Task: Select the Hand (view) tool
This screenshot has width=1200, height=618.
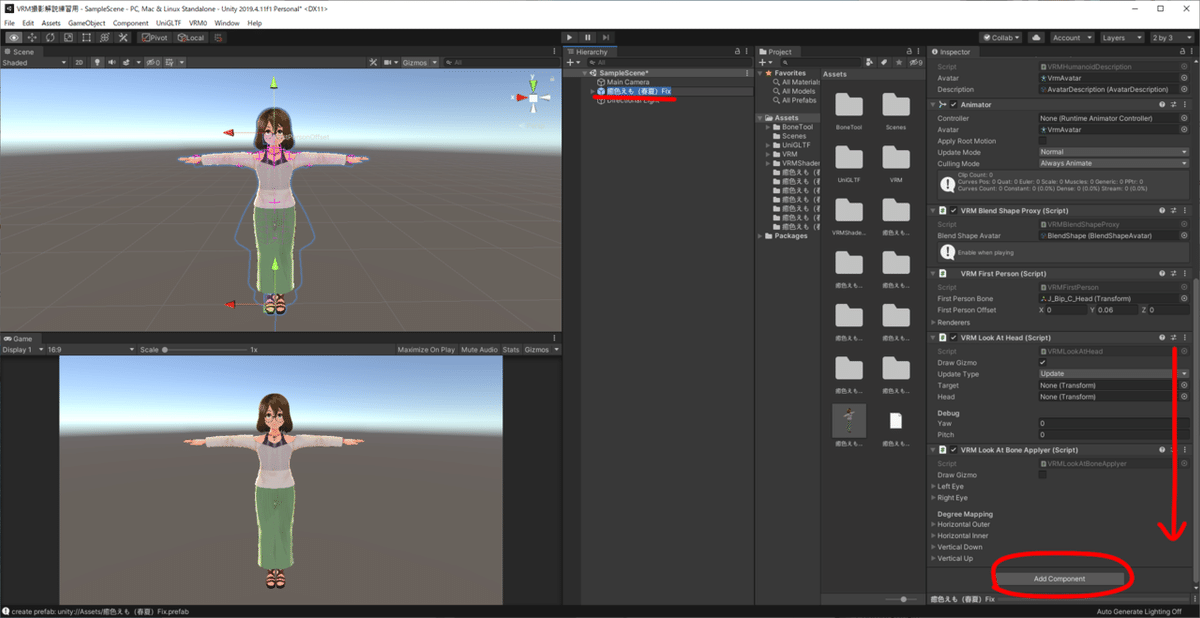Action: pos(14,37)
